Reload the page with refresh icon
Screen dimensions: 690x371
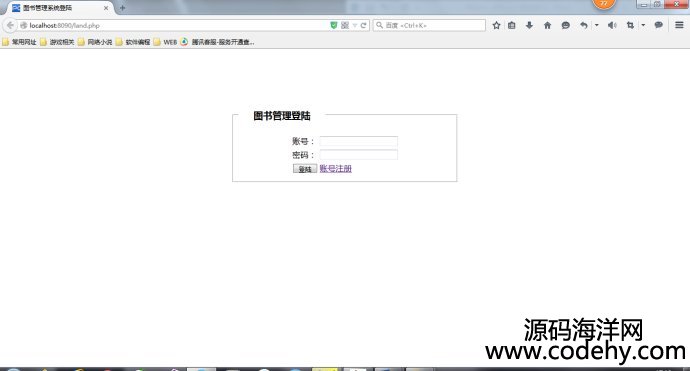363,26
